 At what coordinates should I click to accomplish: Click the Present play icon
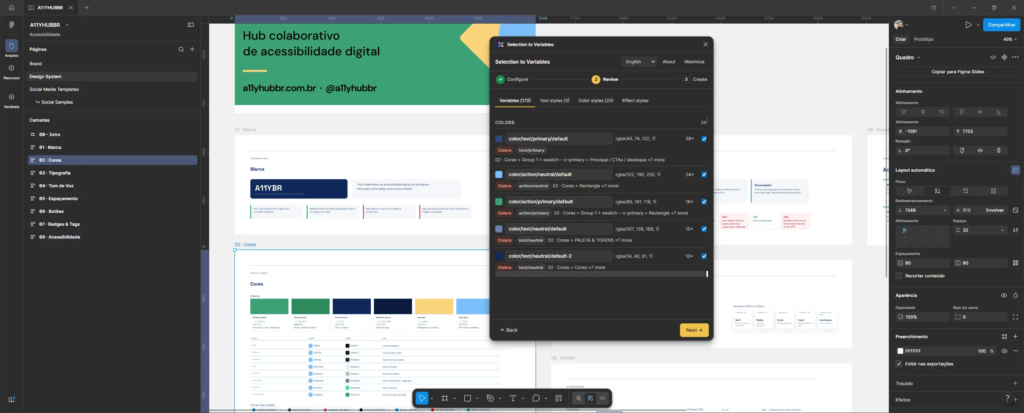click(x=968, y=25)
